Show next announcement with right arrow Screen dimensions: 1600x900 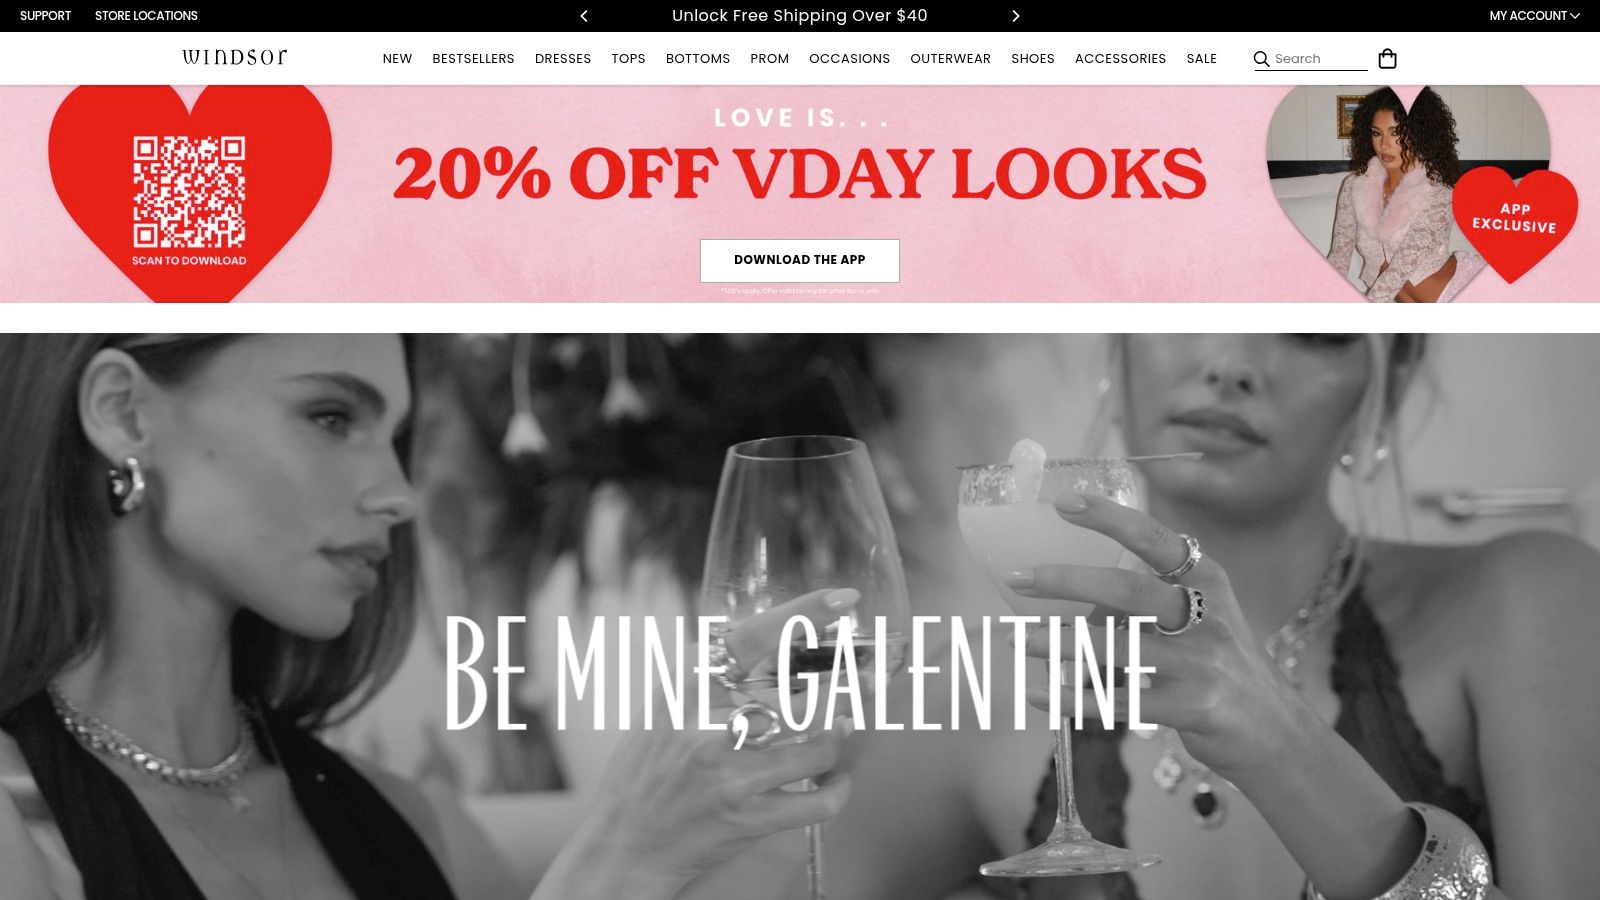(1016, 16)
